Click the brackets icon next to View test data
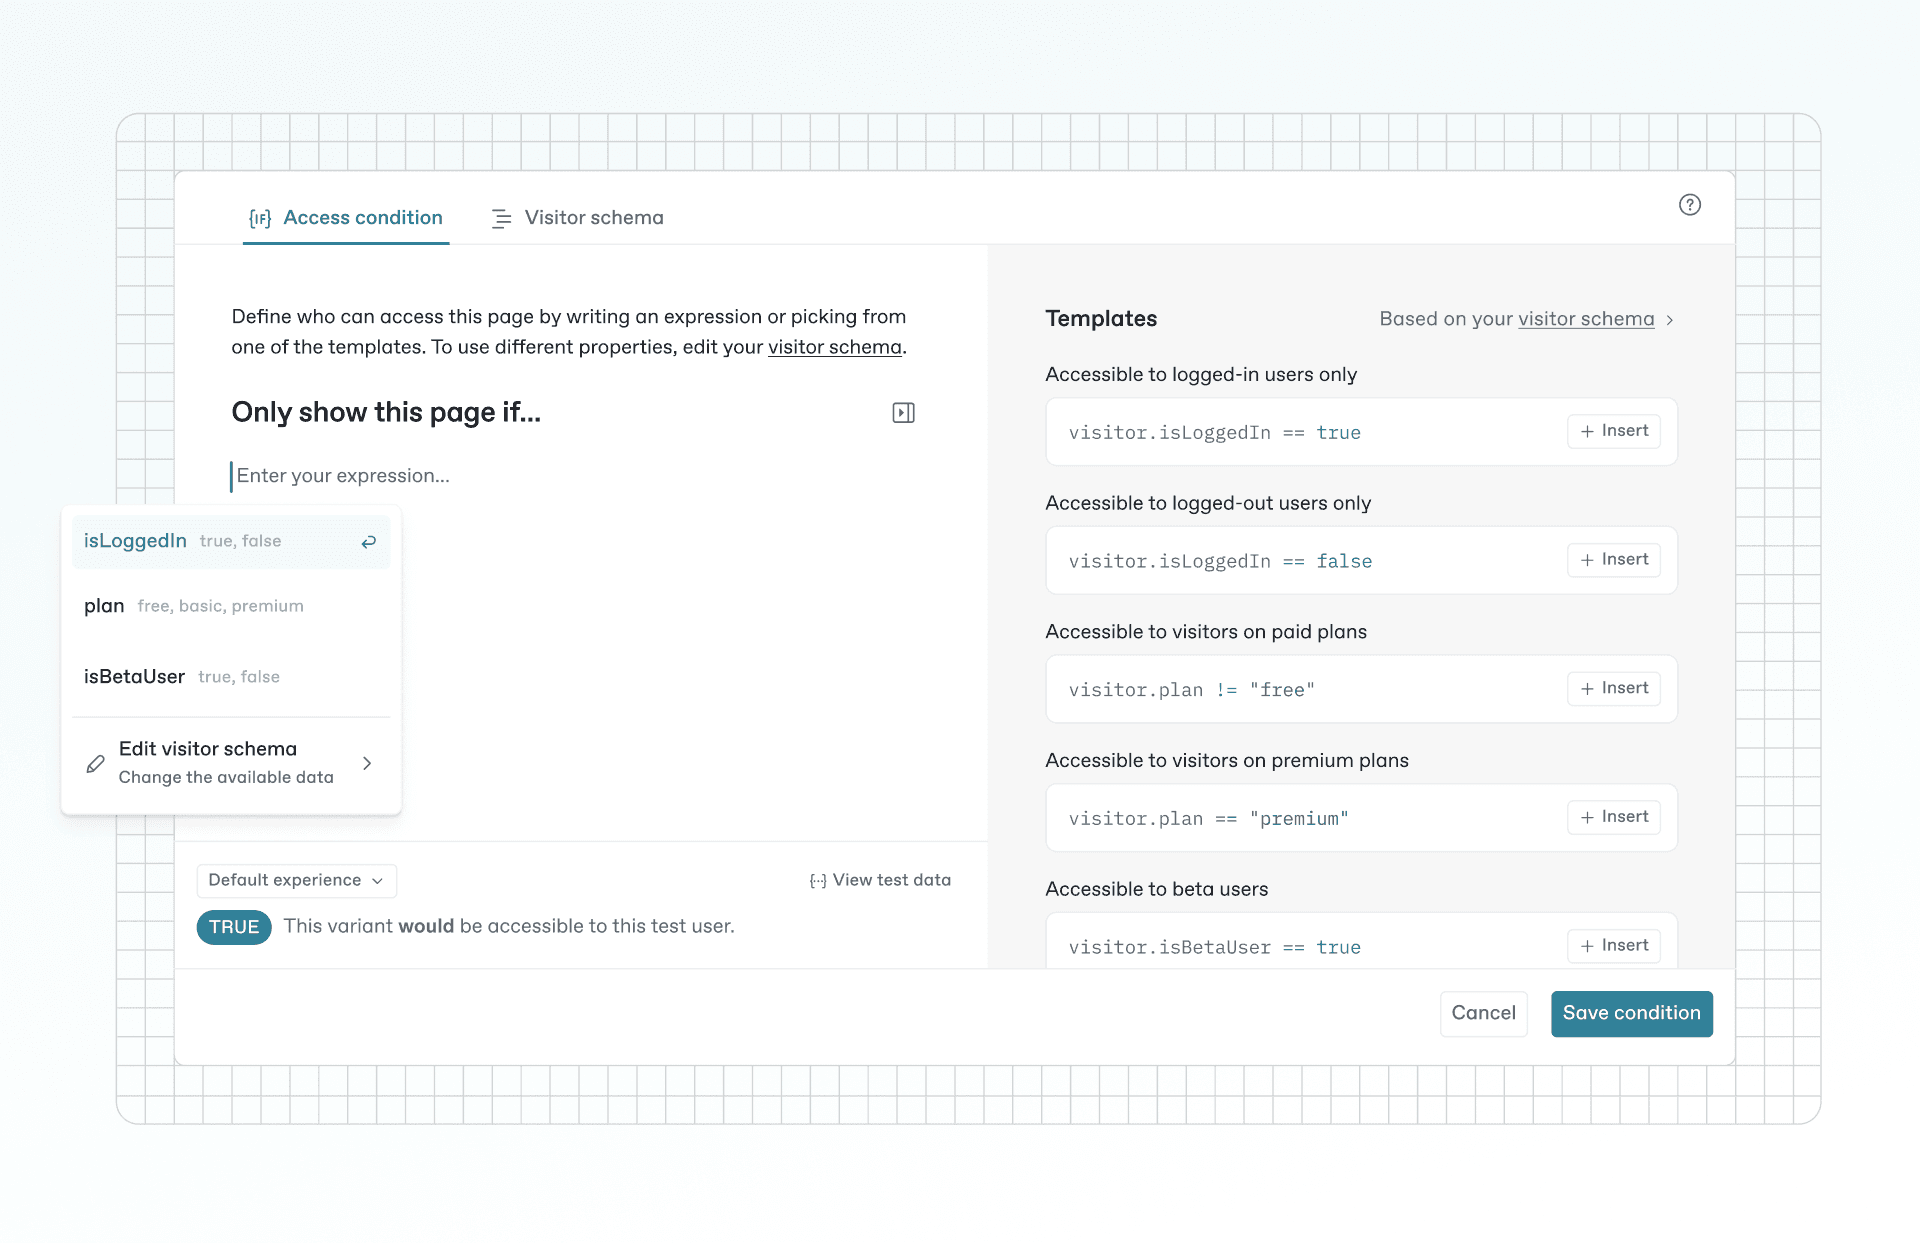This screenshot has height=1244, width=1920. pos(818,881)
